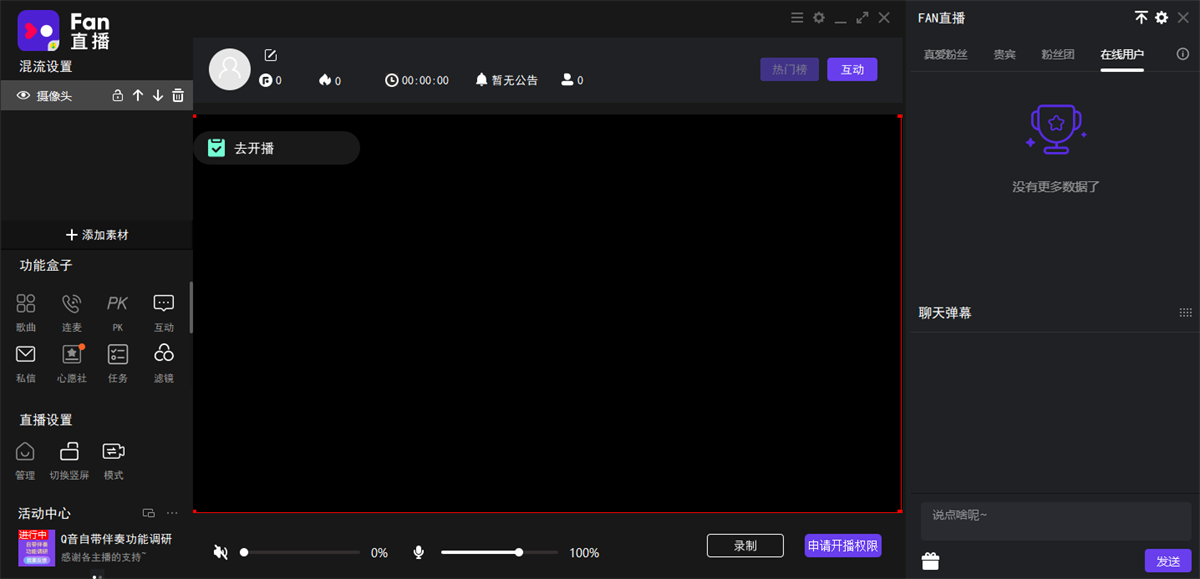The image size is (1200, 579).
Task: Click the 申请开播权限 button
Action: [843, 546]
